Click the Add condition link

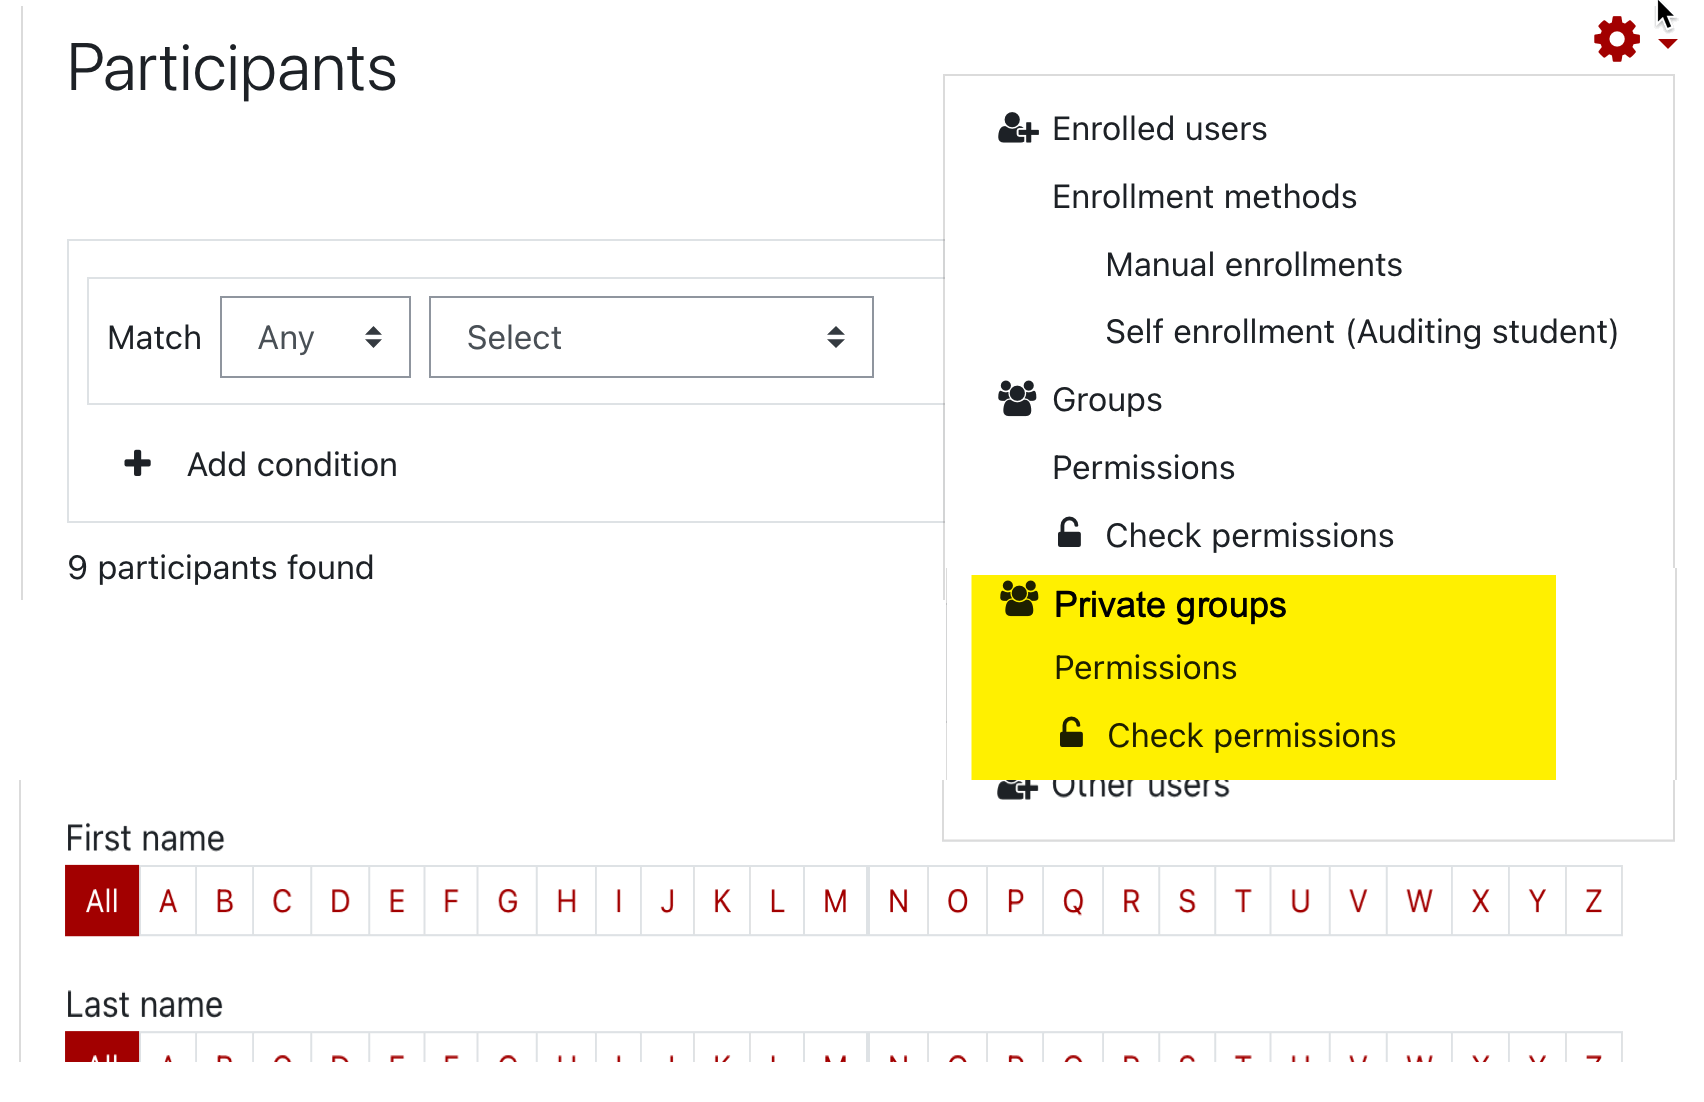click(292, 465)
